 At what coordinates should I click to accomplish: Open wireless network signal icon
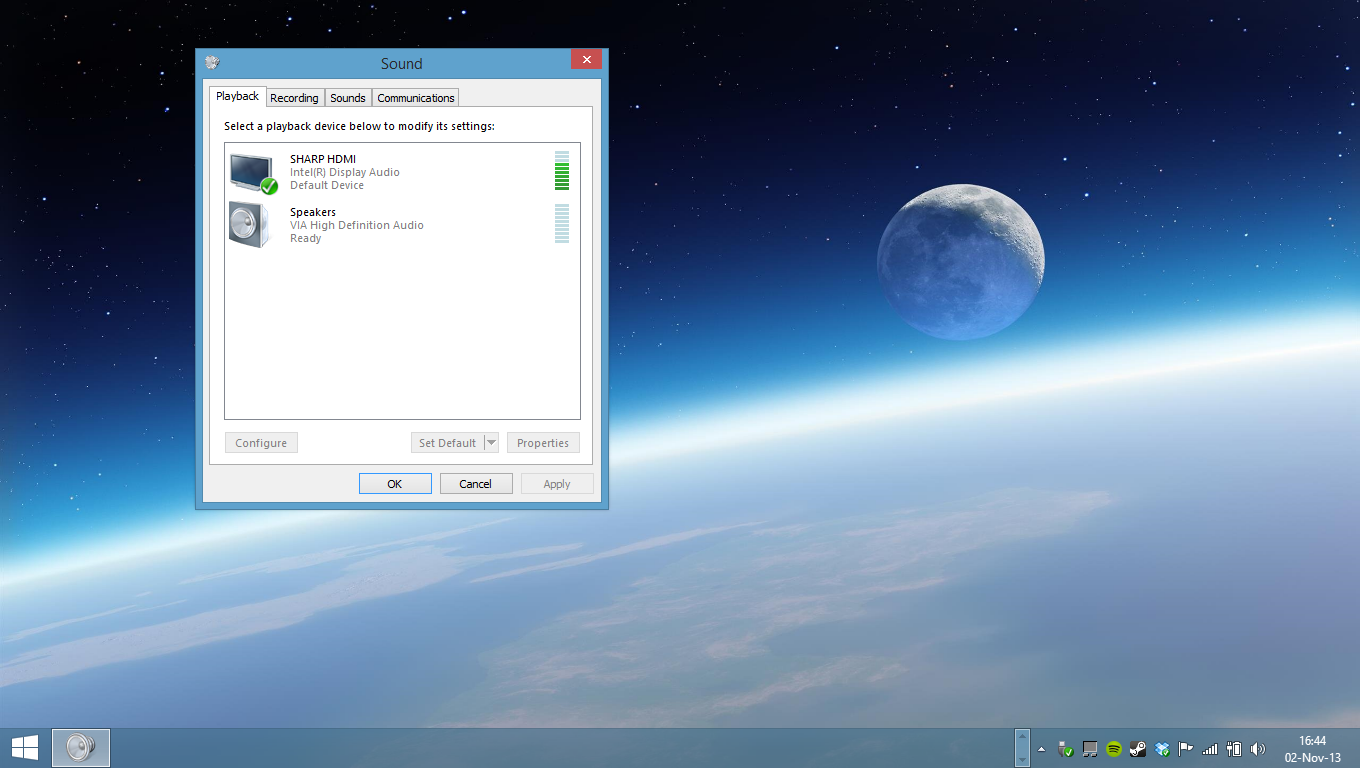click(1210, 748)
